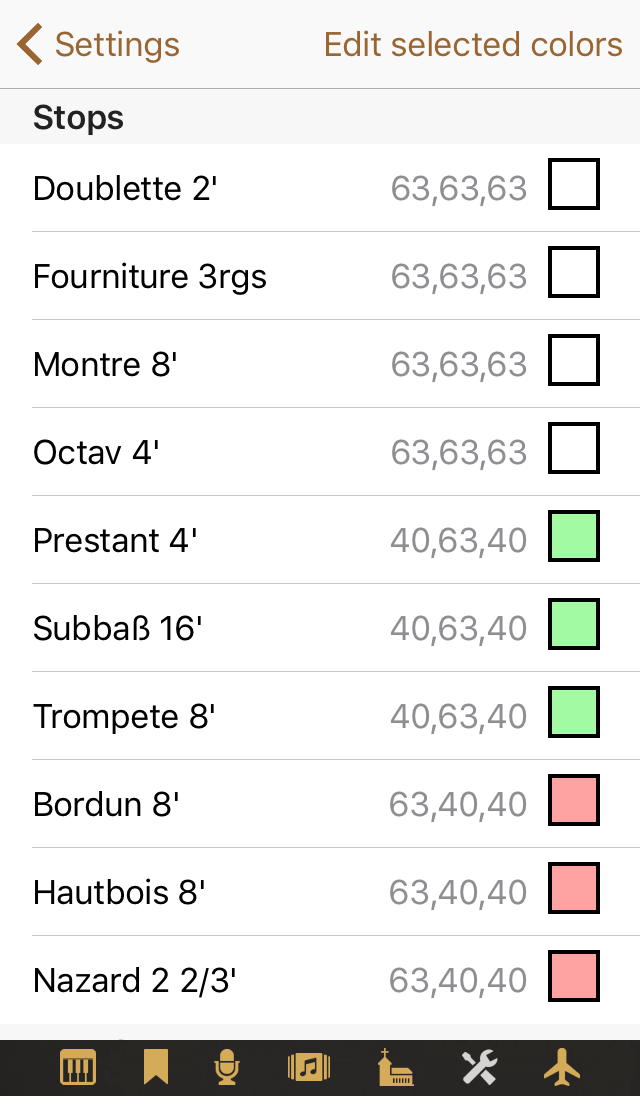Tap the microphone recording icon

coord(228,1068)
